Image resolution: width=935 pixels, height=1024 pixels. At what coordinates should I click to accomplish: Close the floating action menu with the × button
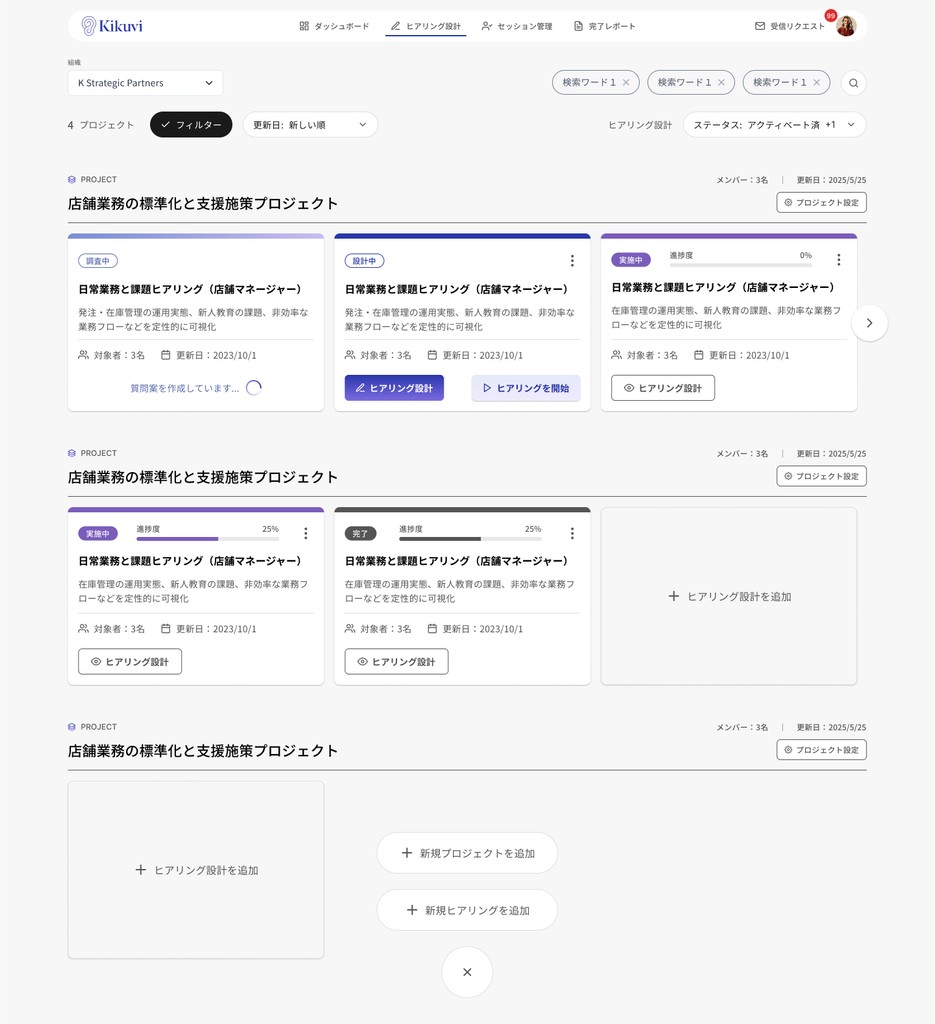coord(467,971)
